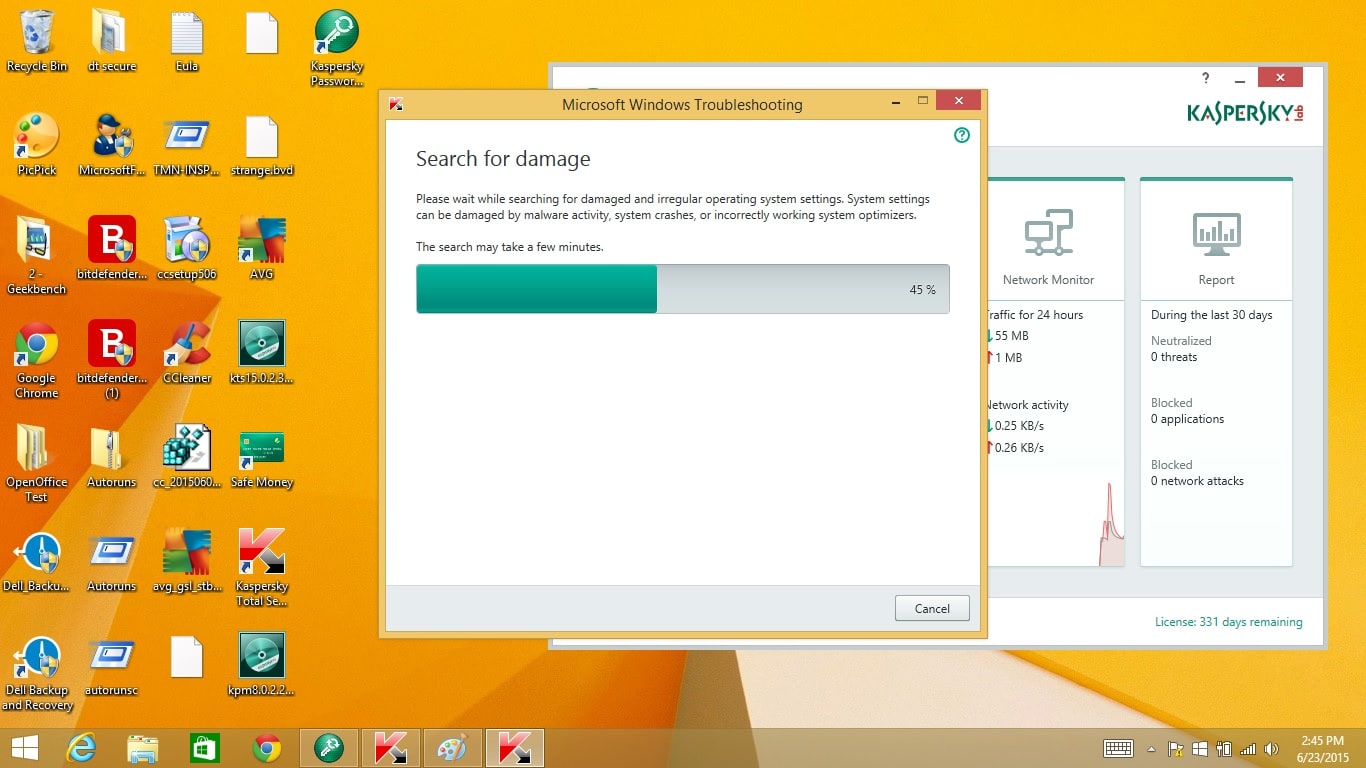Select the bitdefender (1) installer icon
The image size is (1366, 768).
(x=112, y=359)
